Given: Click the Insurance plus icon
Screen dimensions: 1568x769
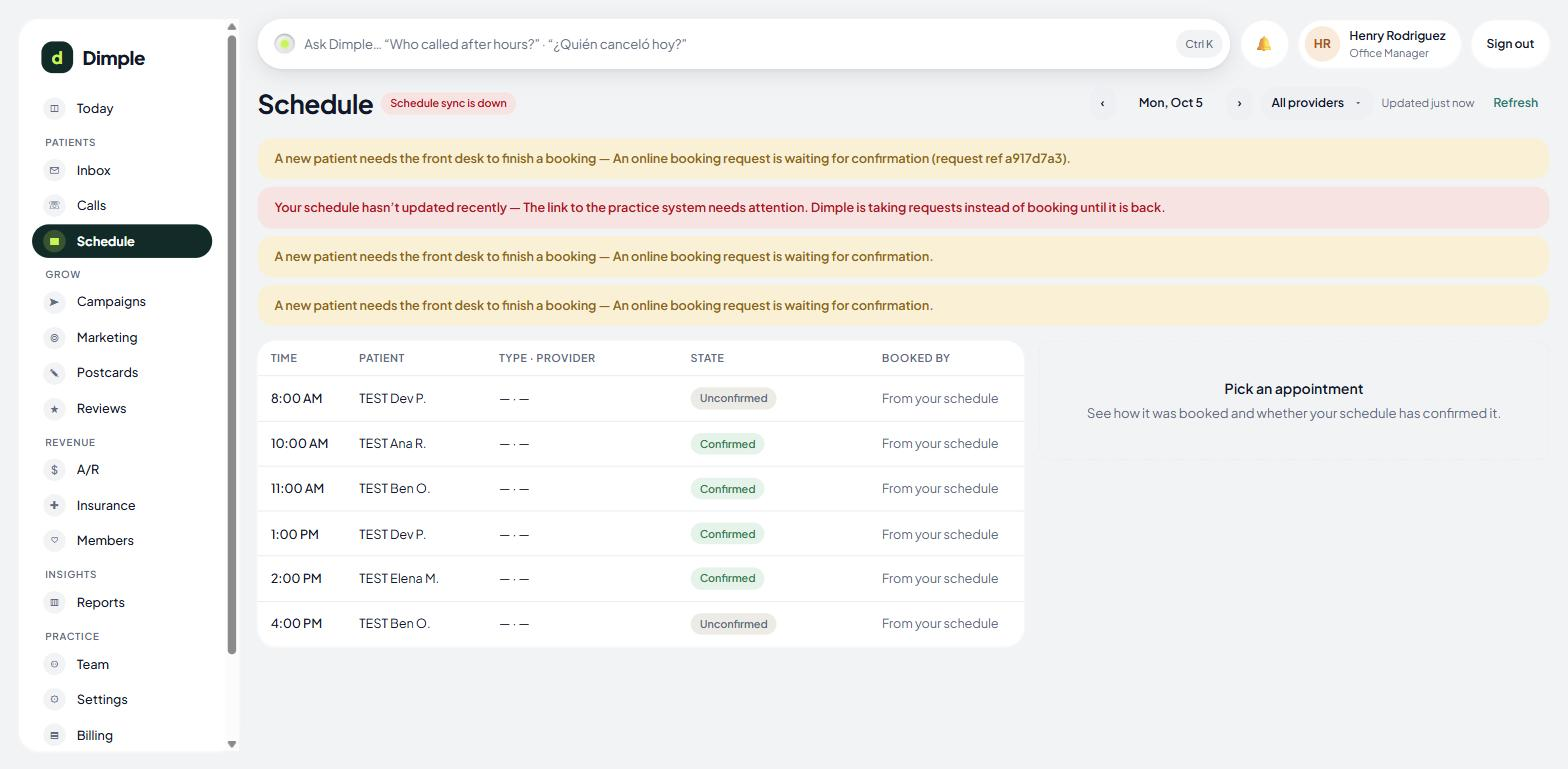Looking at the screenshot, I should pos(55,506).
